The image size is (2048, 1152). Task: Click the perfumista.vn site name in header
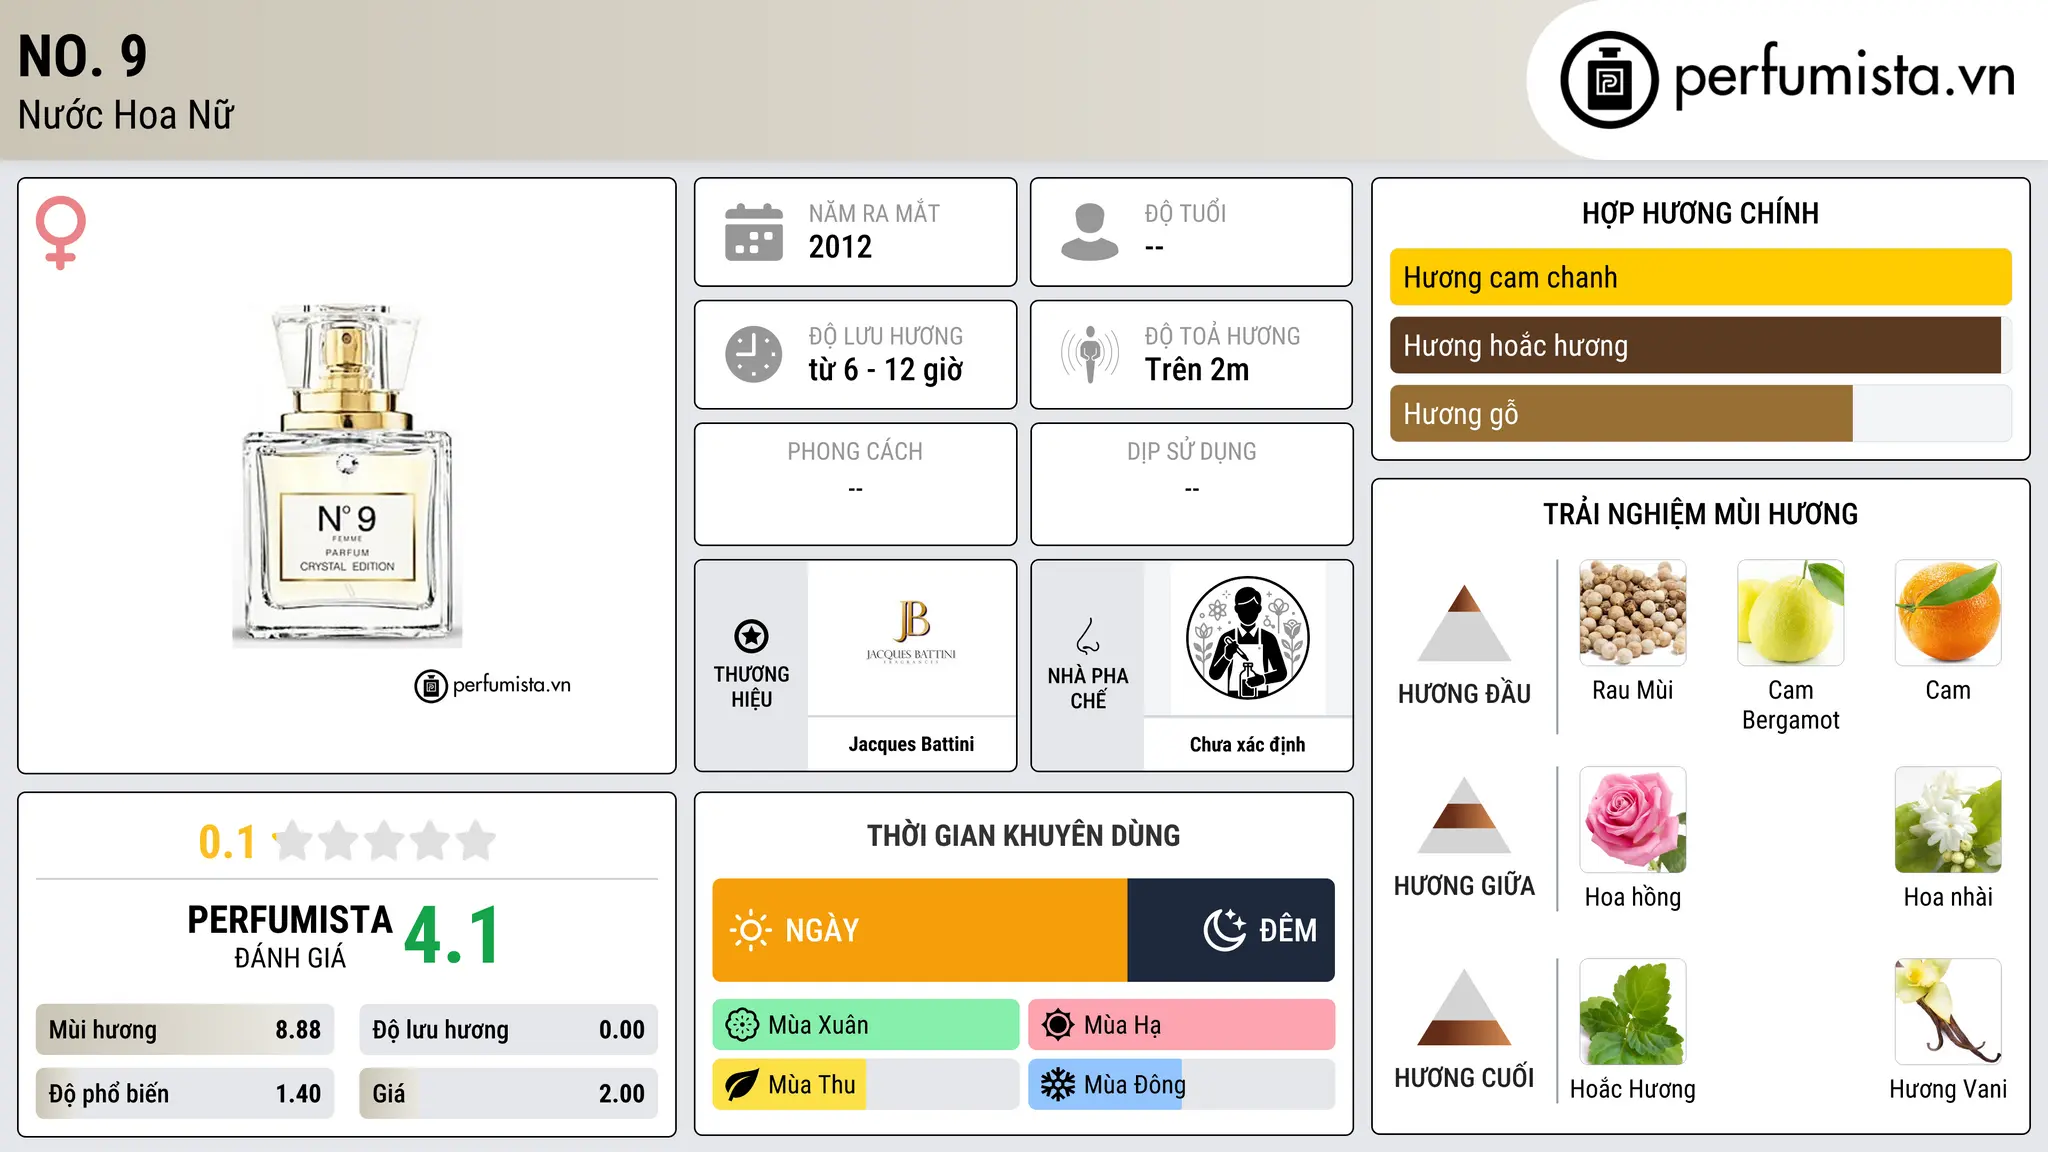click(1844, 76)
